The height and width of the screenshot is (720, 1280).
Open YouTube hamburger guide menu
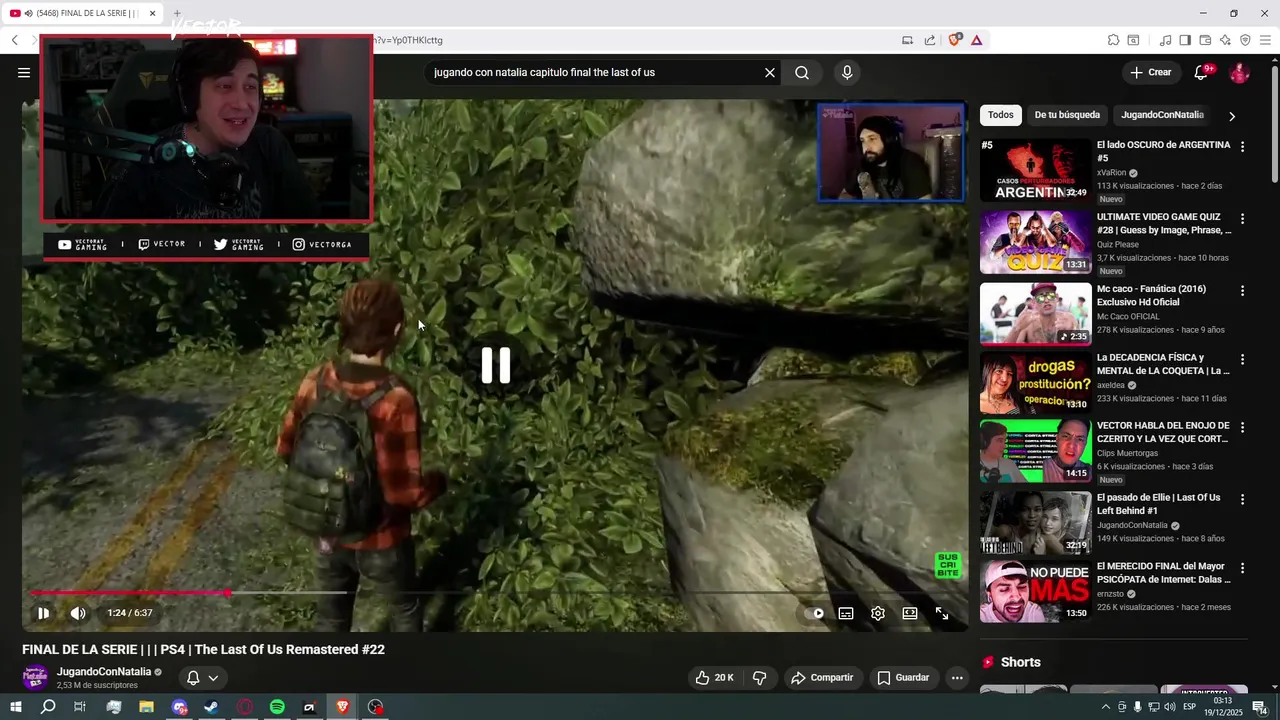tap(24, 72)
